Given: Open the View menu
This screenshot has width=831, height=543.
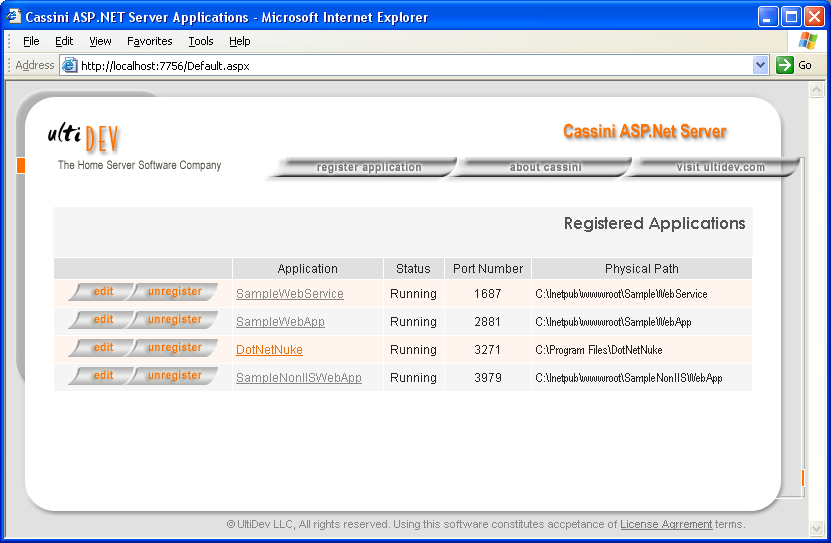Looking at the screenshot, I should tap(100, 41).
